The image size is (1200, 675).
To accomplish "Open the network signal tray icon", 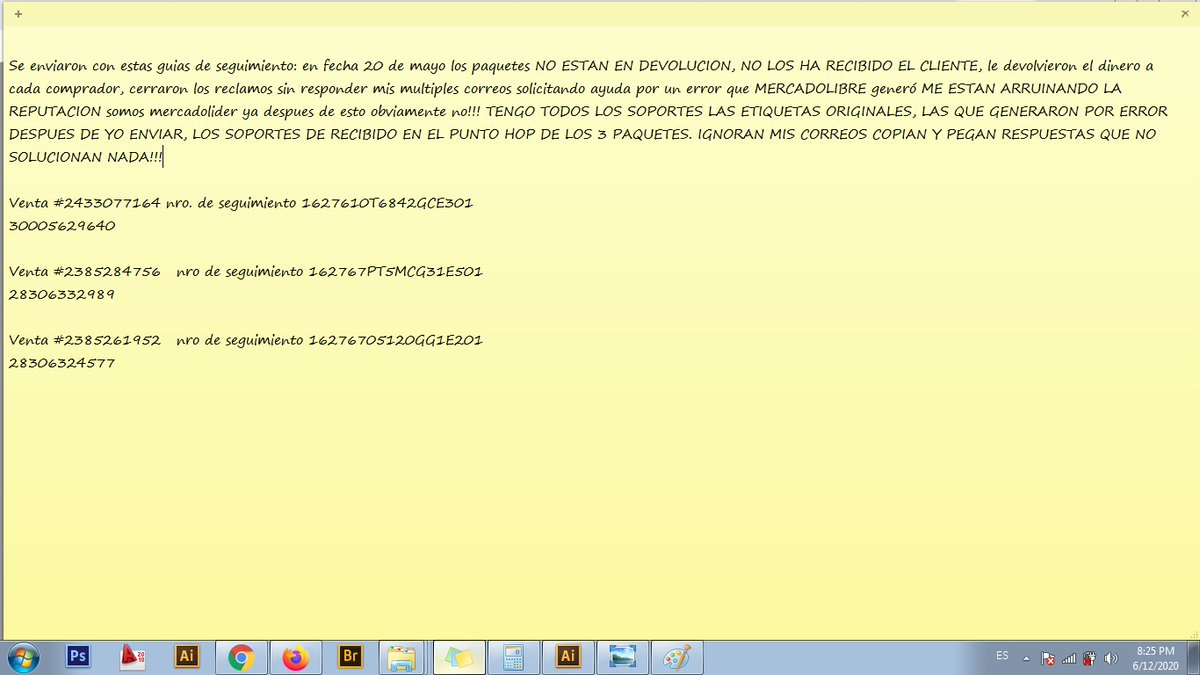I will point(1069,658).
